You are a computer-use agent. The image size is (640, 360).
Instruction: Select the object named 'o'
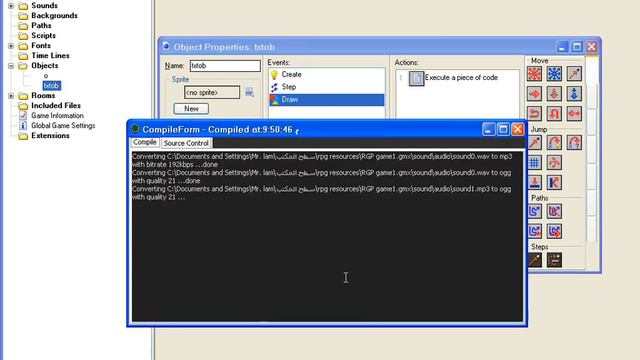pos(46,76)
